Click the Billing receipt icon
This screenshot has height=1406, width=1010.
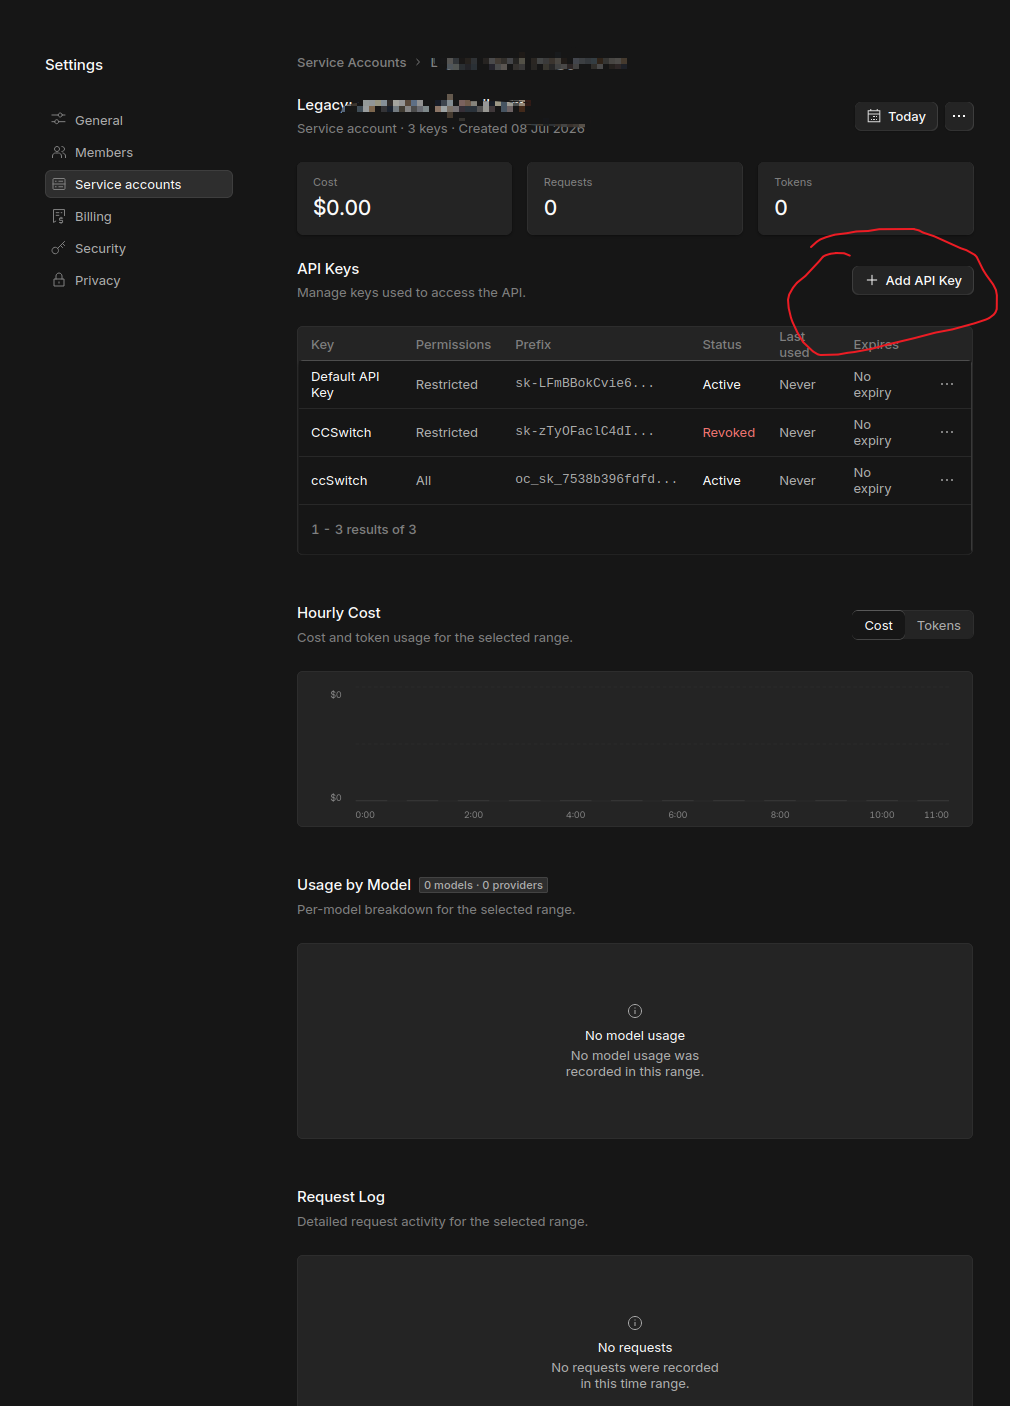pyautogui.click(x=59, y=216)
